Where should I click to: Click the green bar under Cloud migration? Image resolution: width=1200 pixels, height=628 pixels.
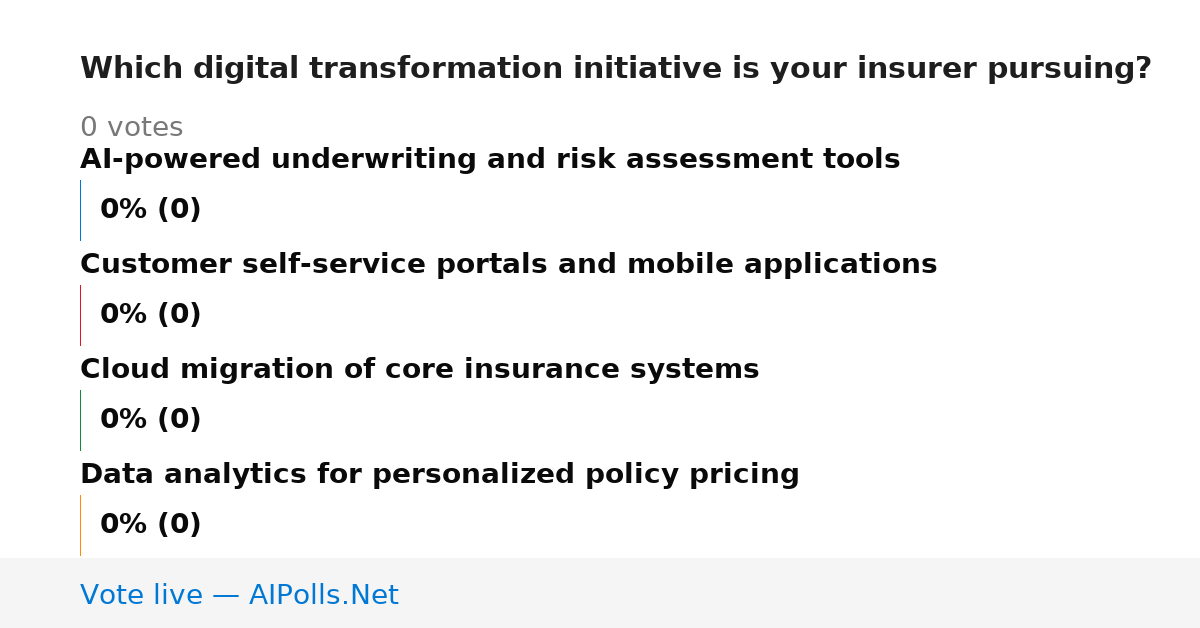[80, 420]
